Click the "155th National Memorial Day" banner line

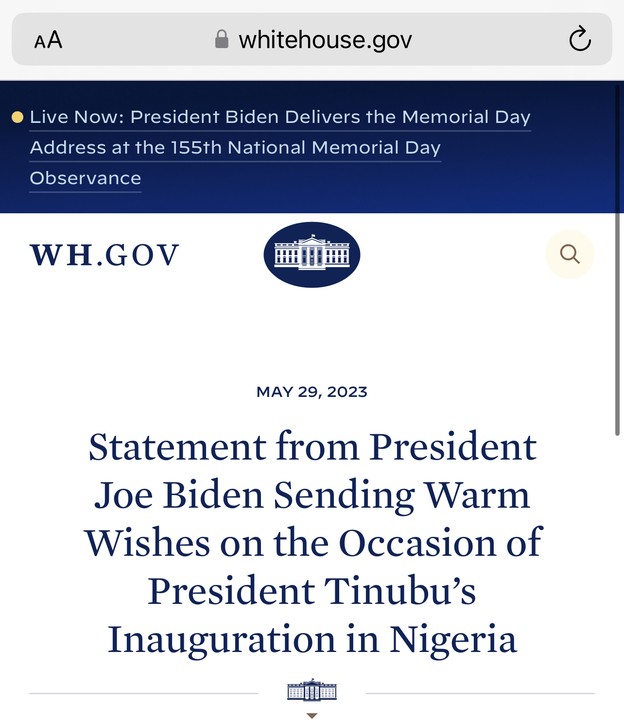pos(235,148)
